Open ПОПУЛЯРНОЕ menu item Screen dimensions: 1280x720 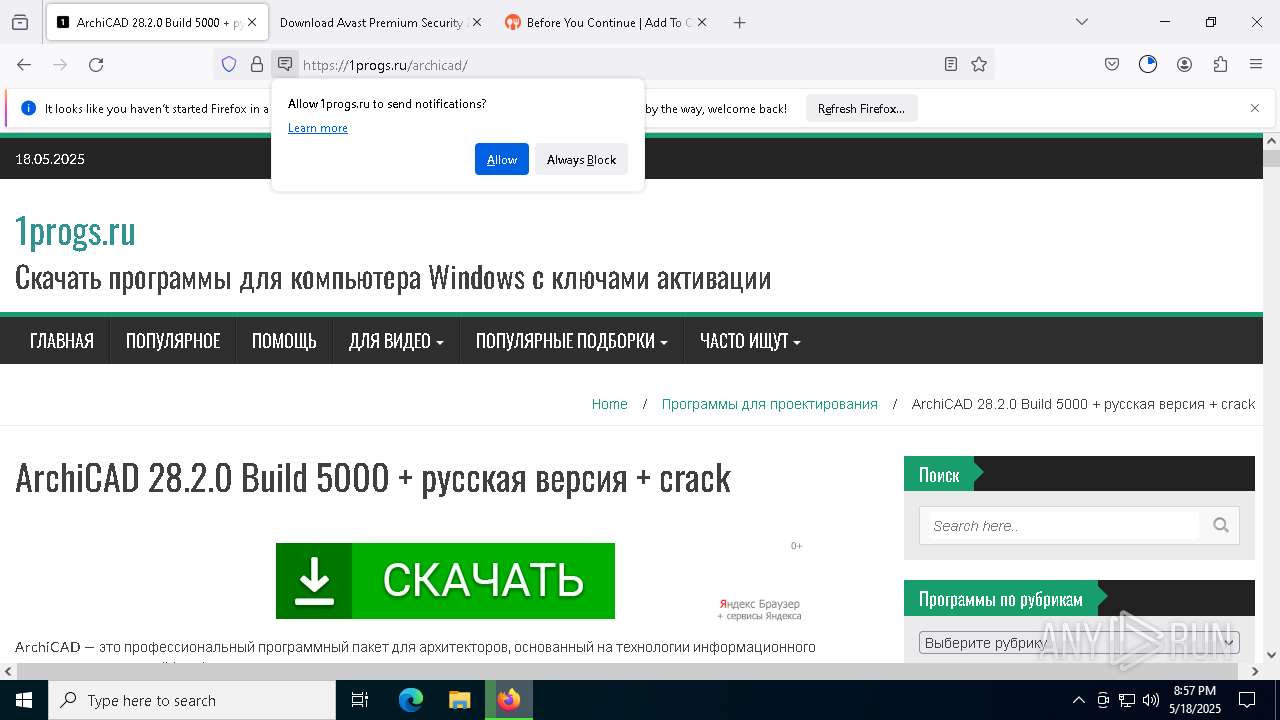(x=173, y=341)
